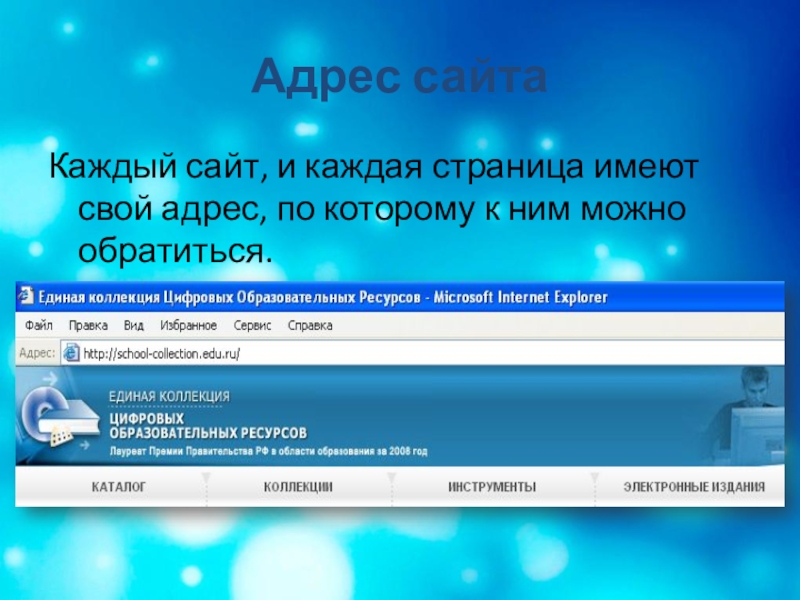Open the Справка menu
The image size is (800, 600).
click(x=310, y=325)
